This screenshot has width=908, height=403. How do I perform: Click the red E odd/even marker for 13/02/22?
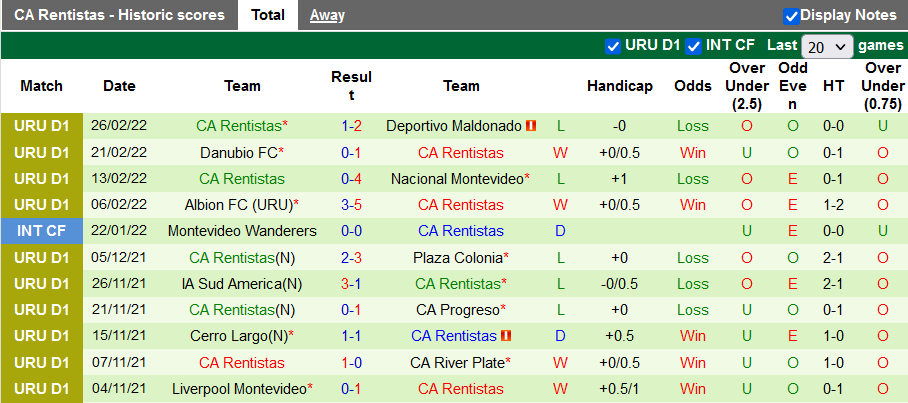coord(793,179)
